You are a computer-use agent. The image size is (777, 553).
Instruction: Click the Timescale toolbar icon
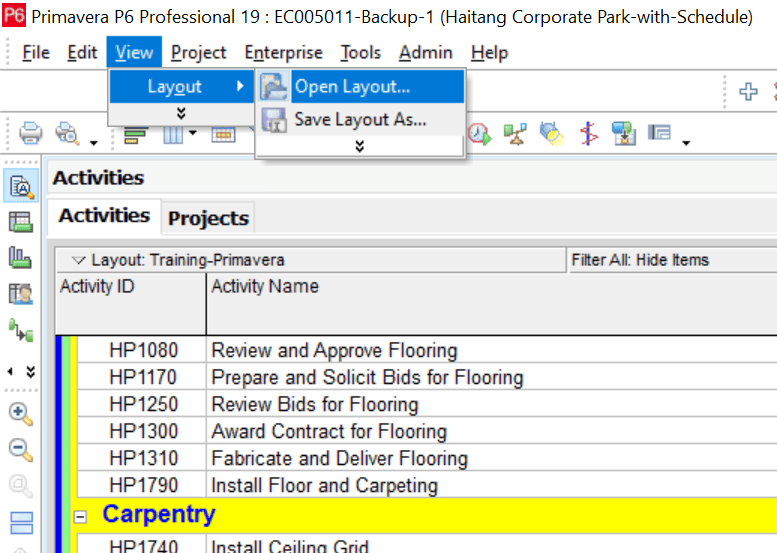click(x=223, y=134)
